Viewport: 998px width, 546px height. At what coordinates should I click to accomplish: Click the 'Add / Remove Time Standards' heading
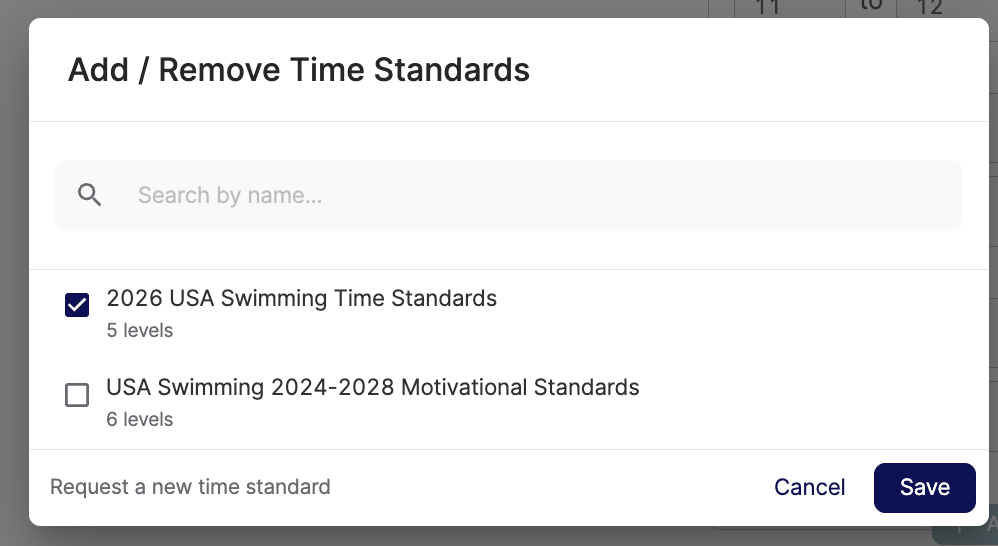point(299,70)
